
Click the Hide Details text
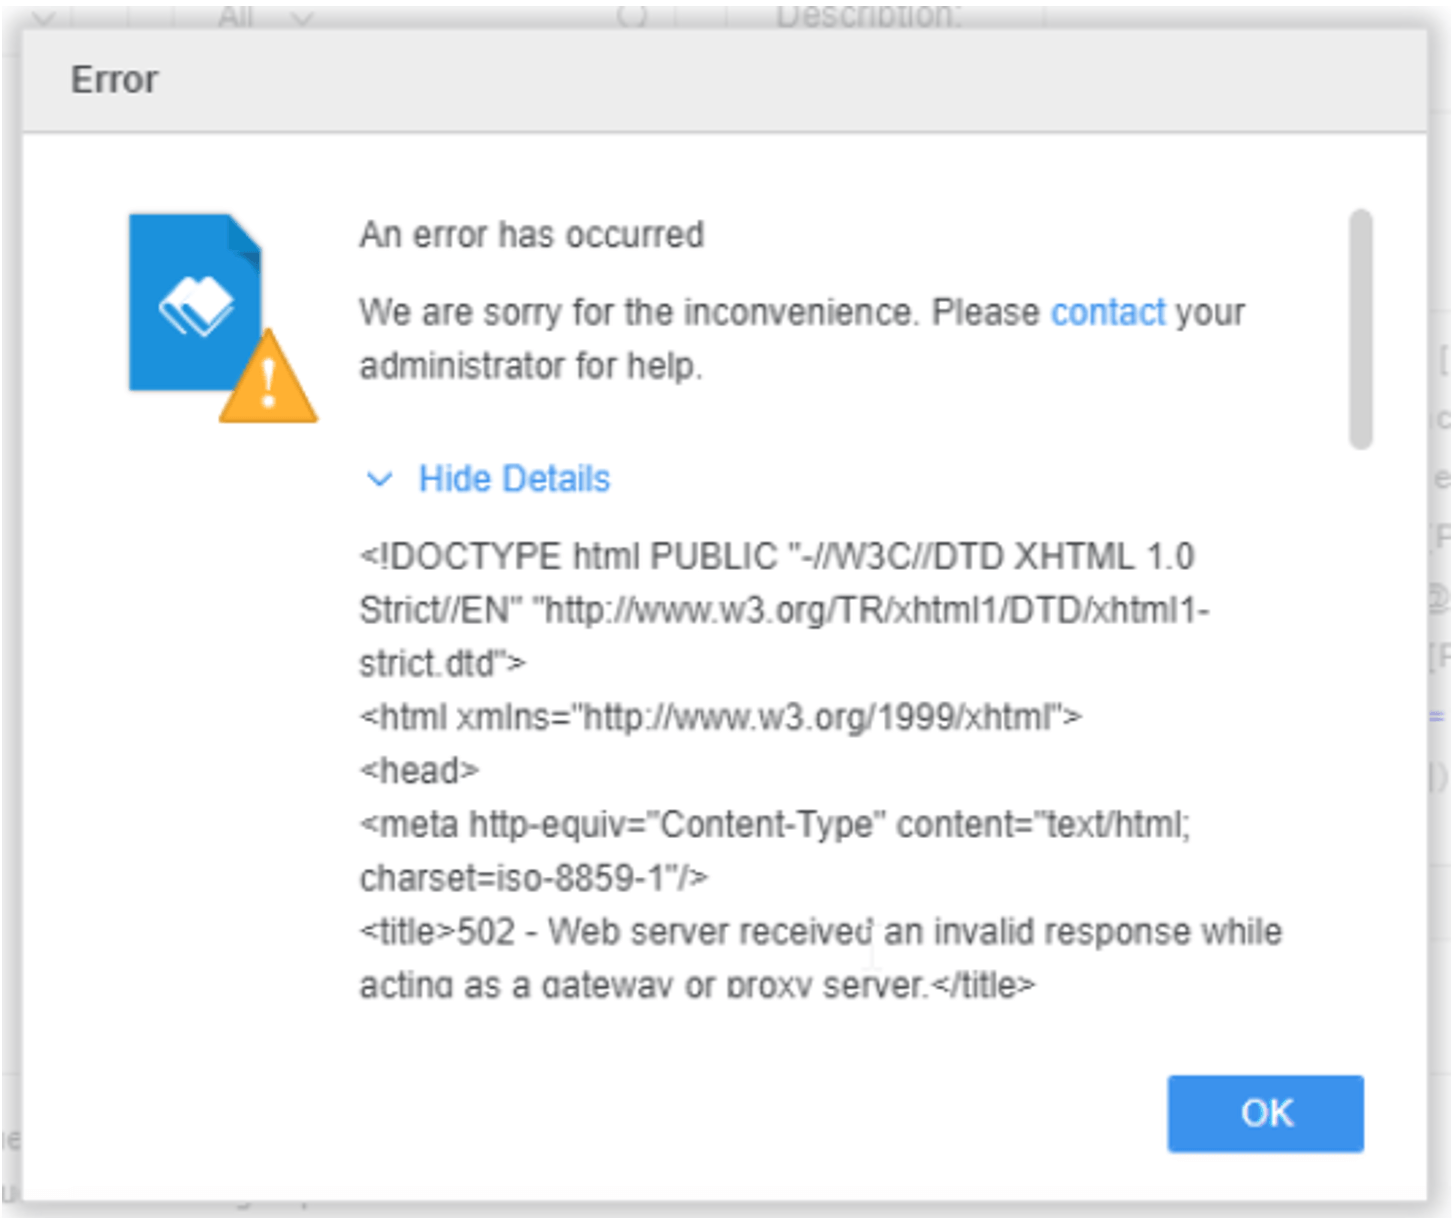(513, 479)
